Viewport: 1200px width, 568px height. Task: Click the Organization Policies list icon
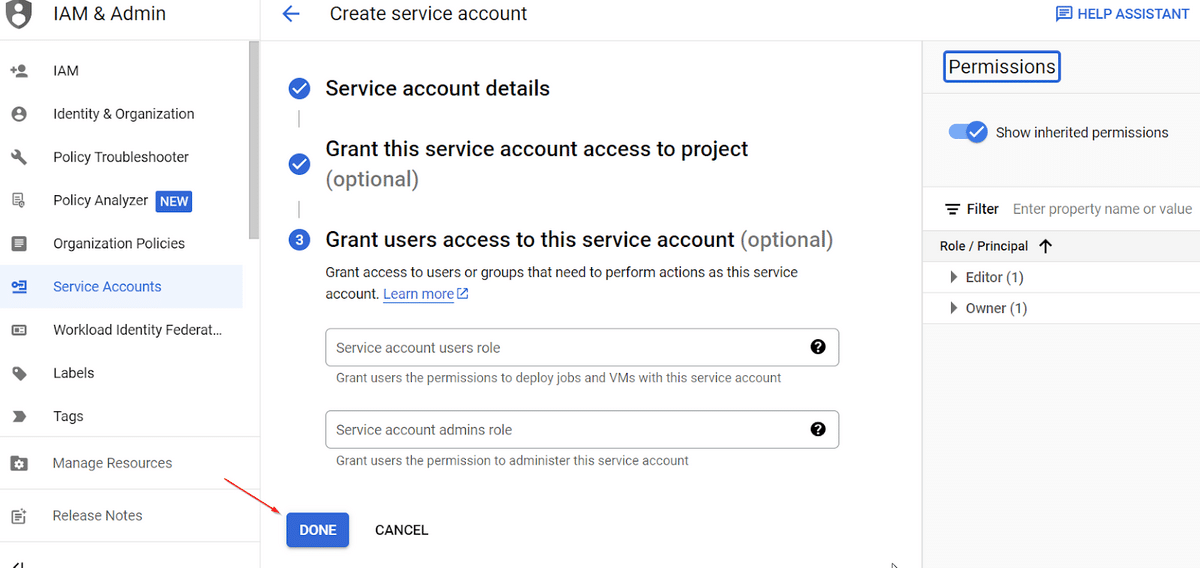pyautogui.click(x=18, y=243)
